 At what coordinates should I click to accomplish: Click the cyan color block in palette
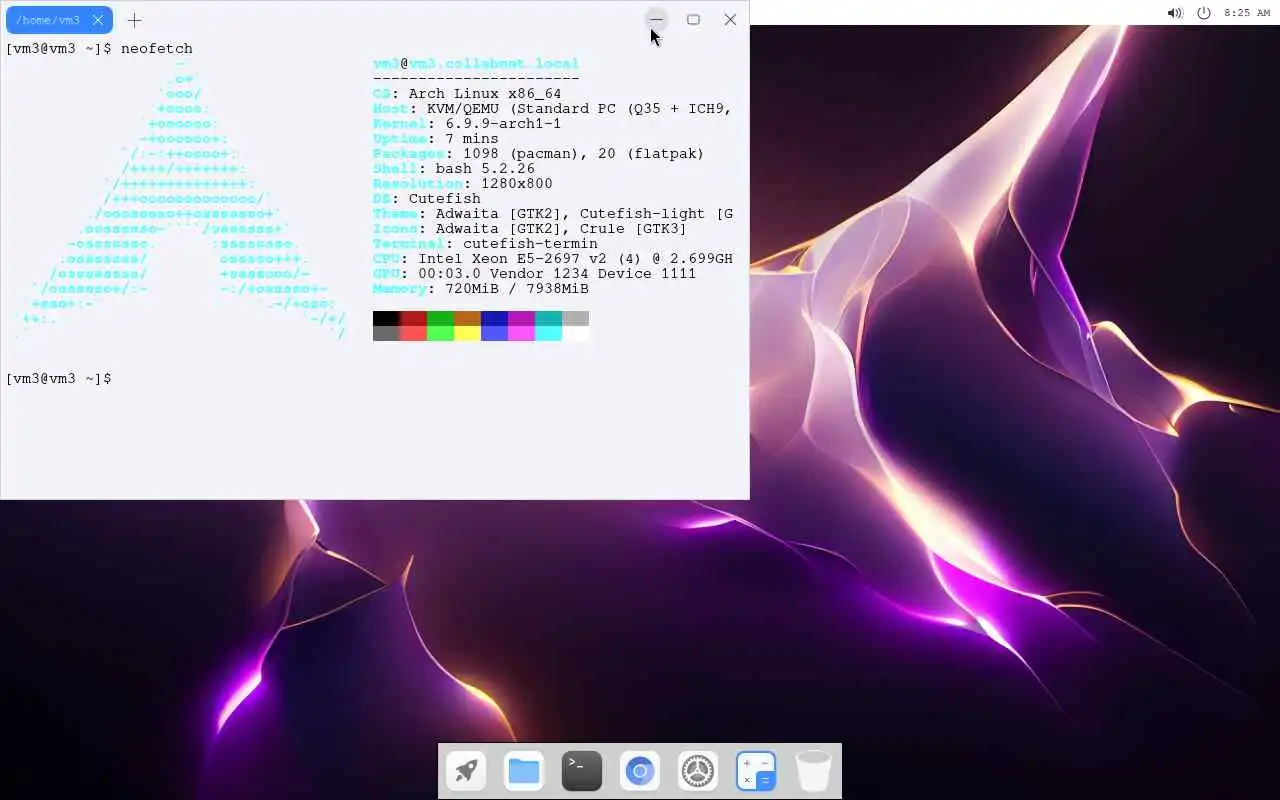tap(548, 319)
